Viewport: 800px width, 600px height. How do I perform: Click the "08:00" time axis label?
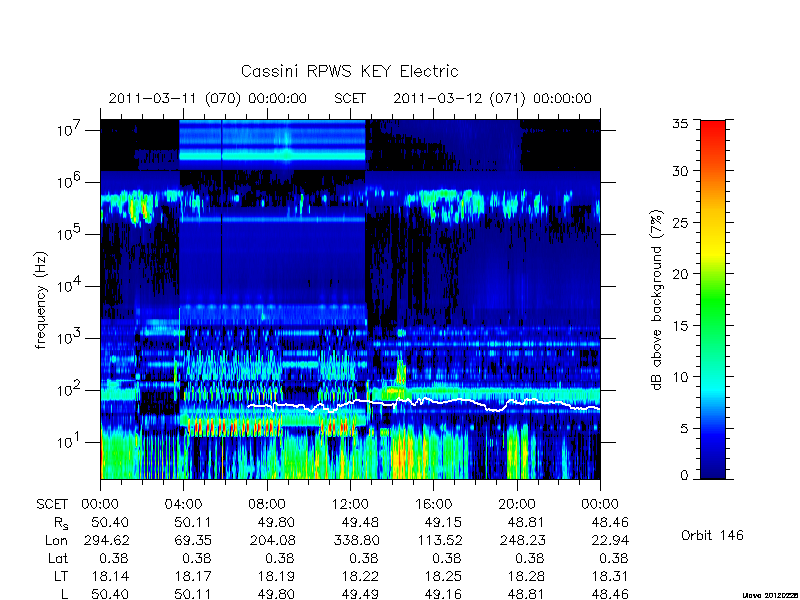pyautogui.click(x=267, y=505)
